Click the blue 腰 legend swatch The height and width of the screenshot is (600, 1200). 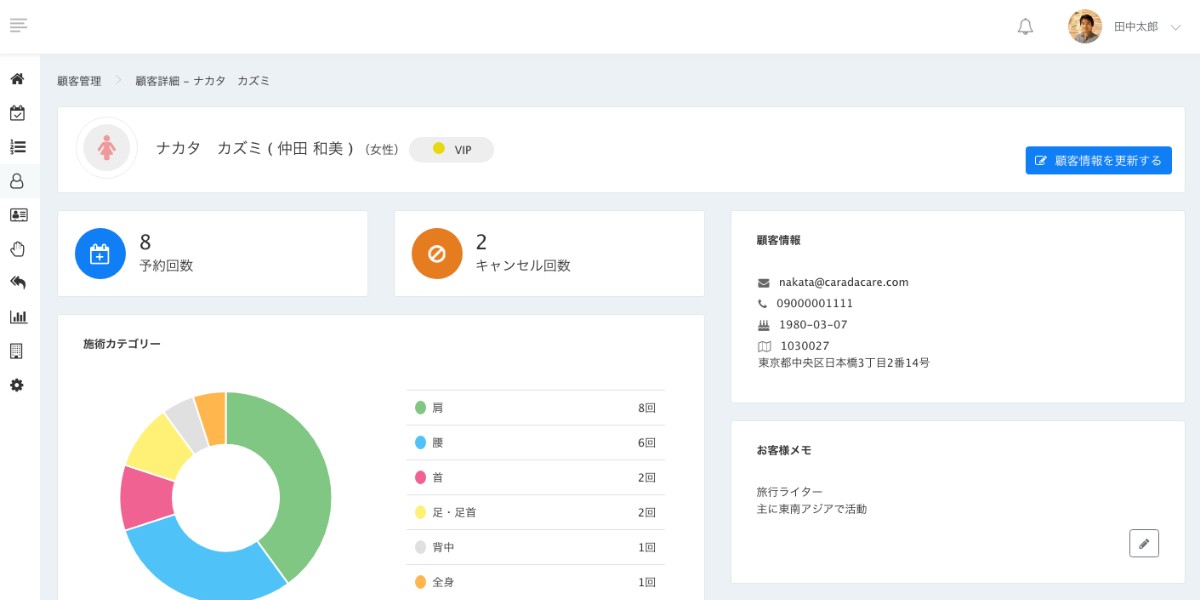tap(421, 443)
